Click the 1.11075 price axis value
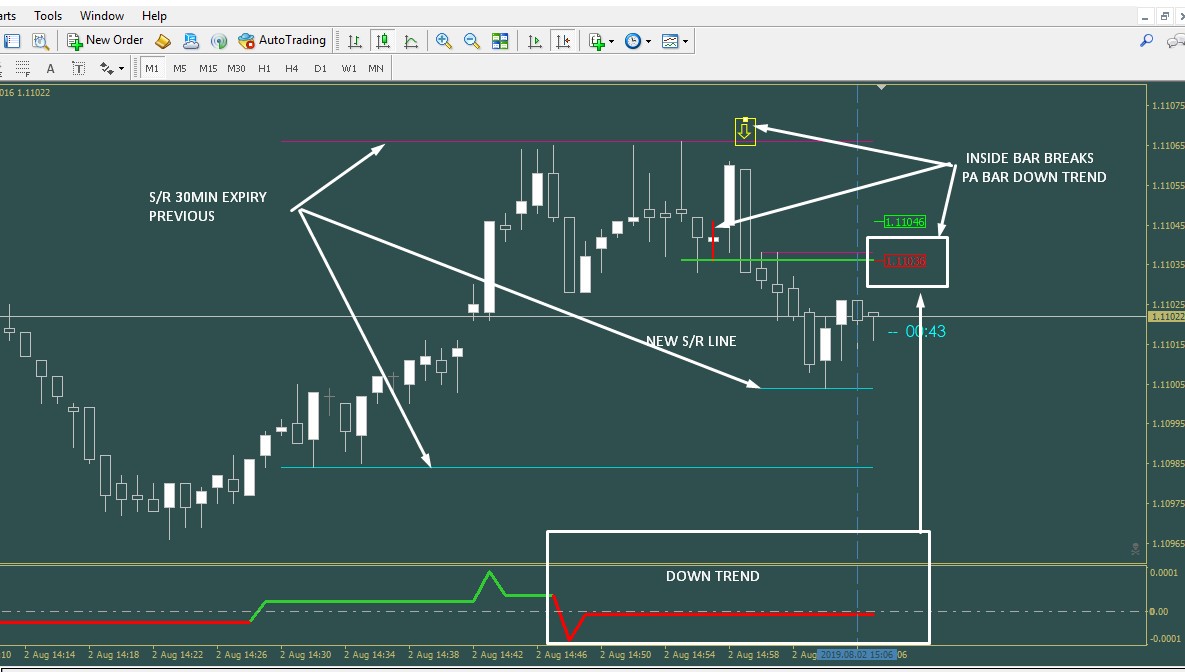1185x672 pixels. [1168, 106]
